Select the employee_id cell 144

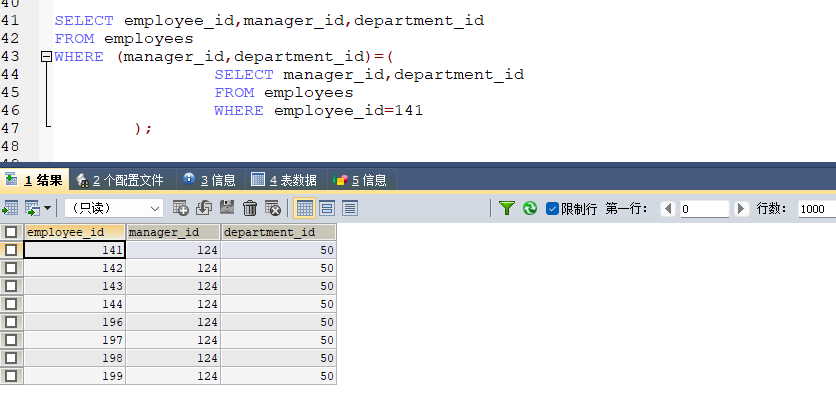tap(75, 304)
